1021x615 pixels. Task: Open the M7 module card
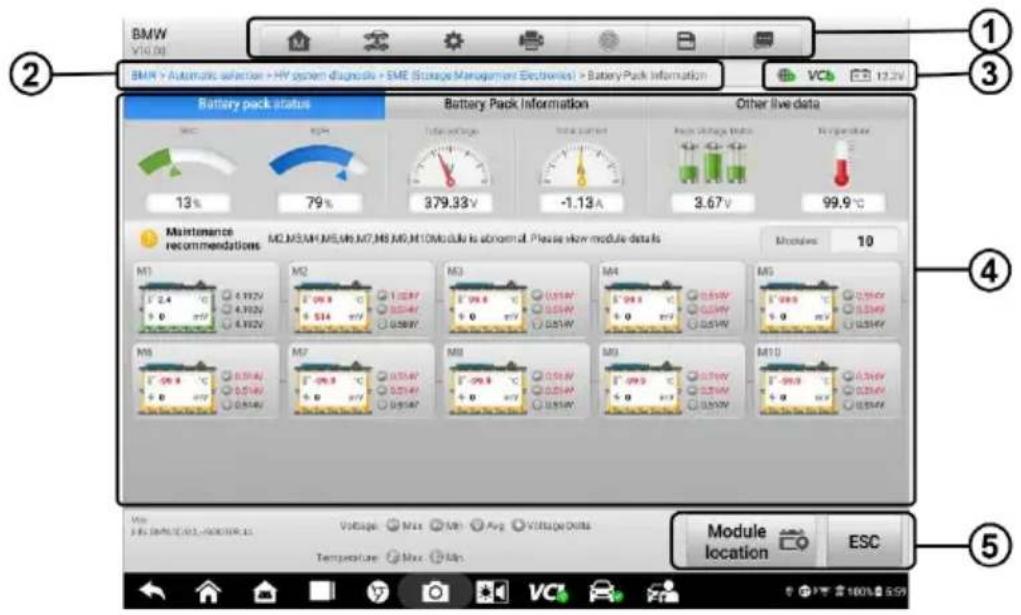(360, 380)
